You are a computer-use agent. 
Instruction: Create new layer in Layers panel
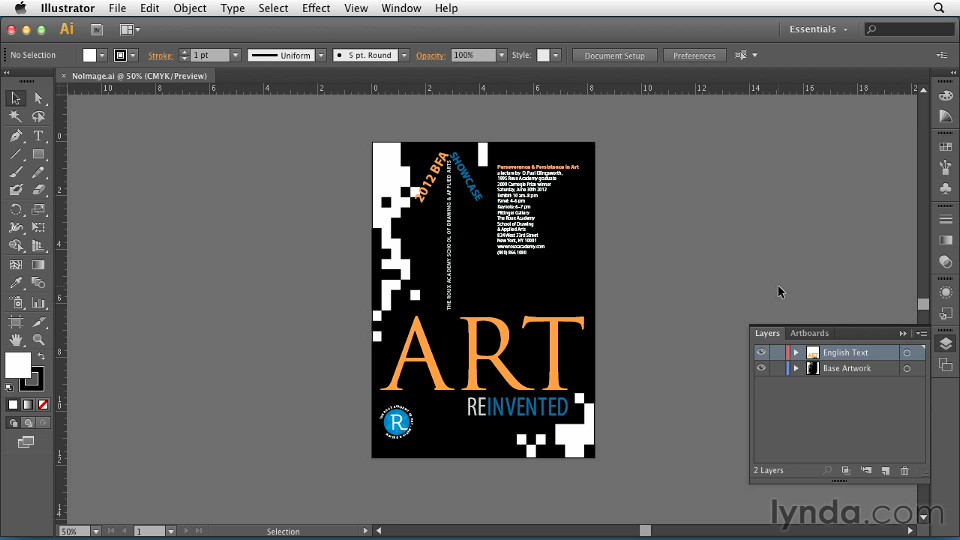tap(885, 470)
